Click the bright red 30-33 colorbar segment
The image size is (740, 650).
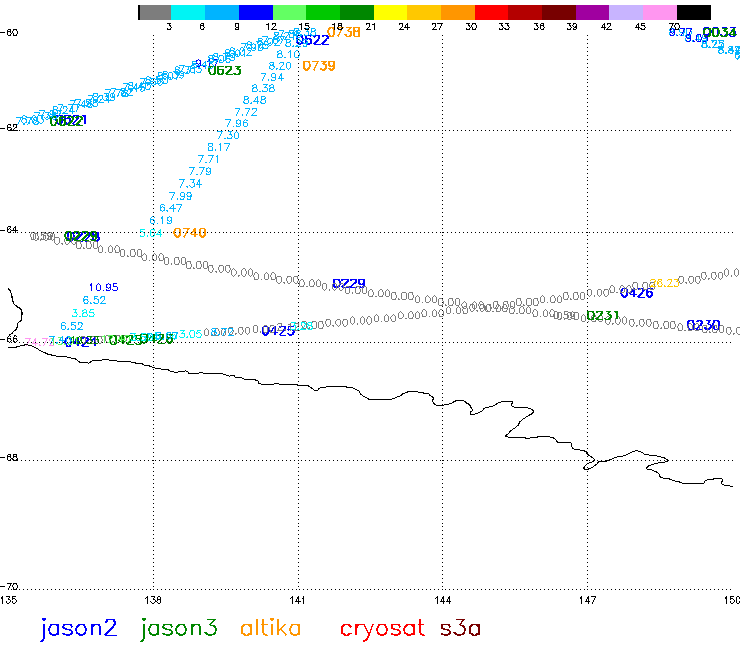point(491,12)
